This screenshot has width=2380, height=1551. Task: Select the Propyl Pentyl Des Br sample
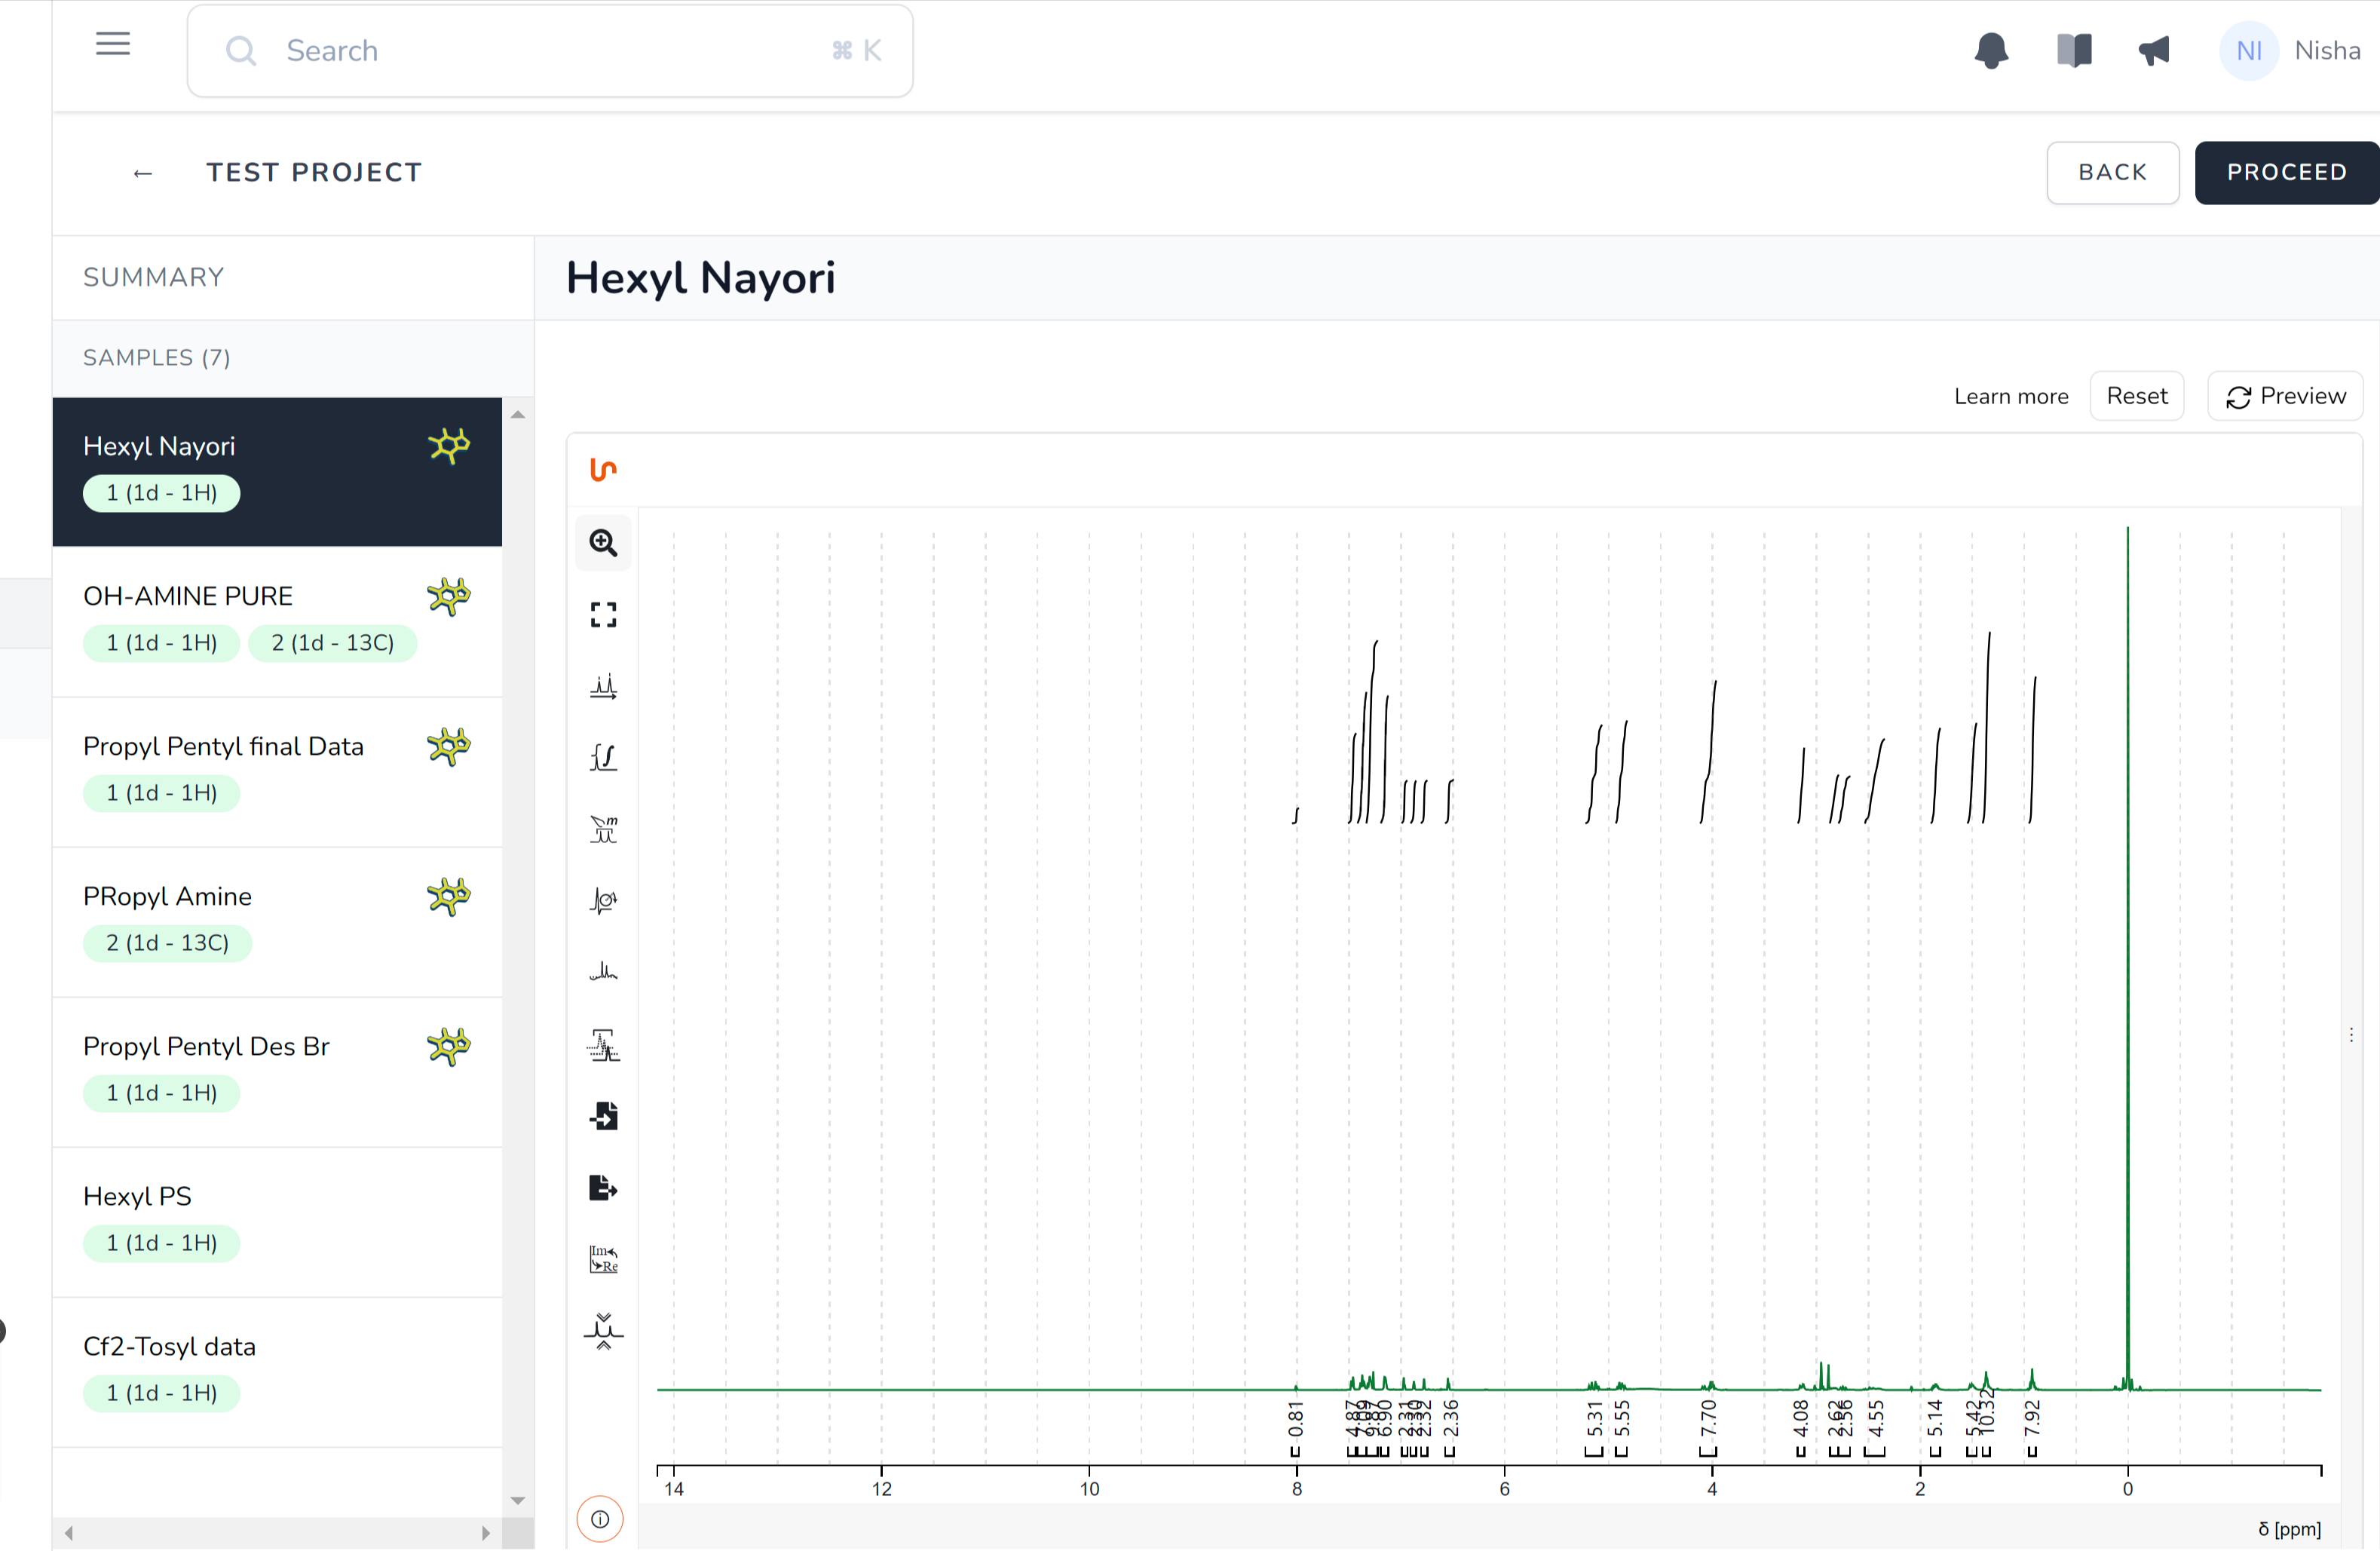pyautogui.click(x=277, y=1071)
